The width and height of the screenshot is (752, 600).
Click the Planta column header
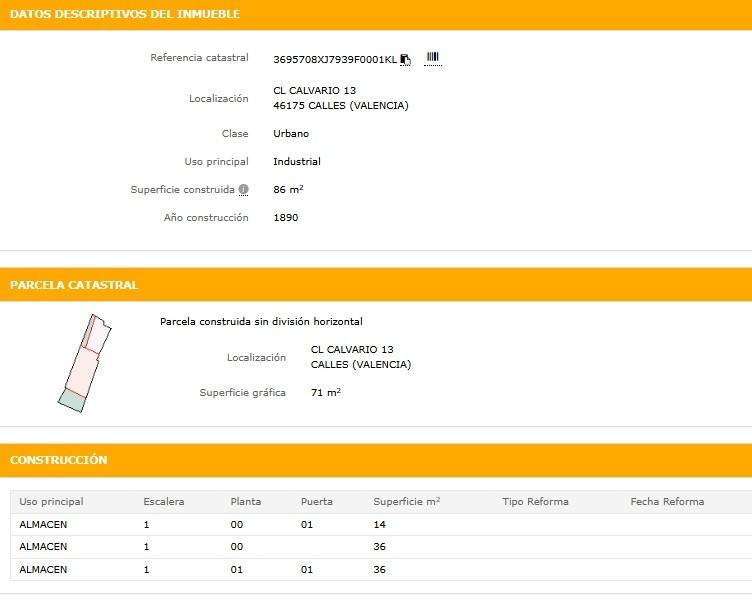click(x=245, y=502)
